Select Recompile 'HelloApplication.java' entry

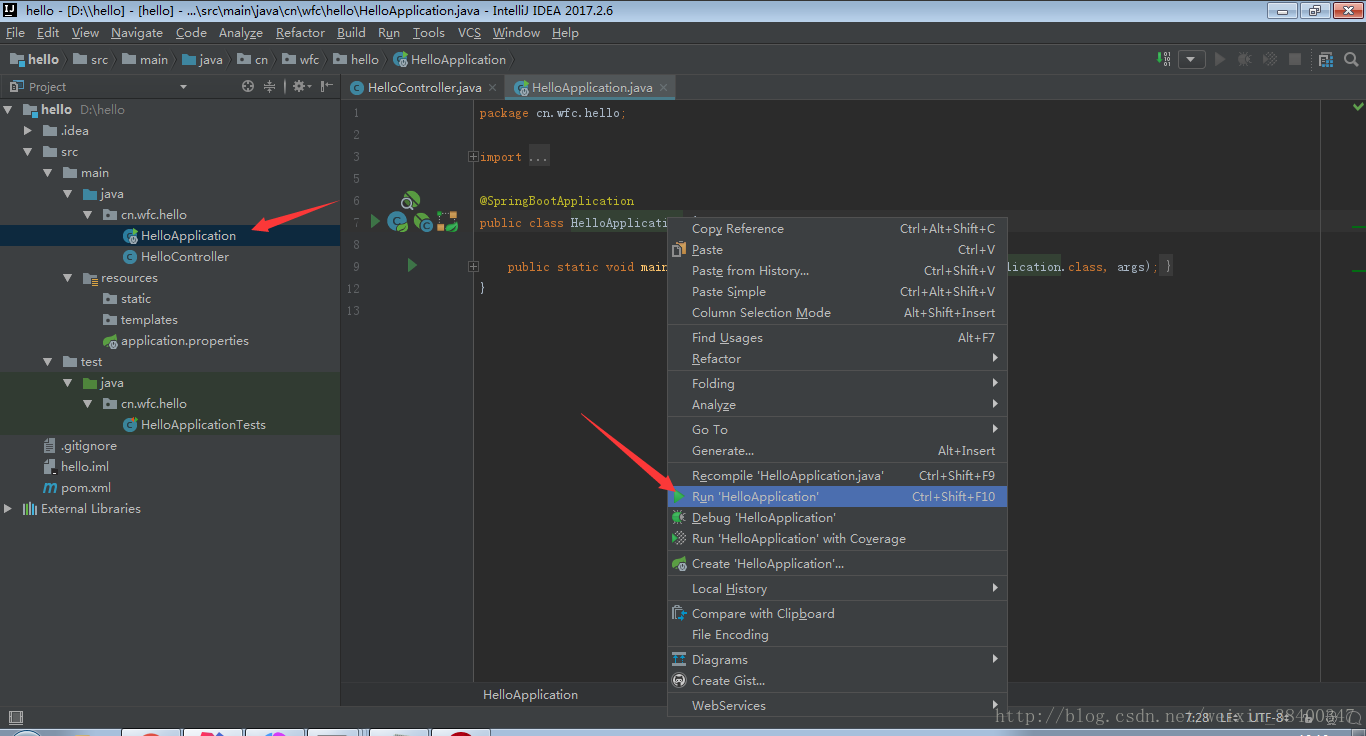point(837,476)
